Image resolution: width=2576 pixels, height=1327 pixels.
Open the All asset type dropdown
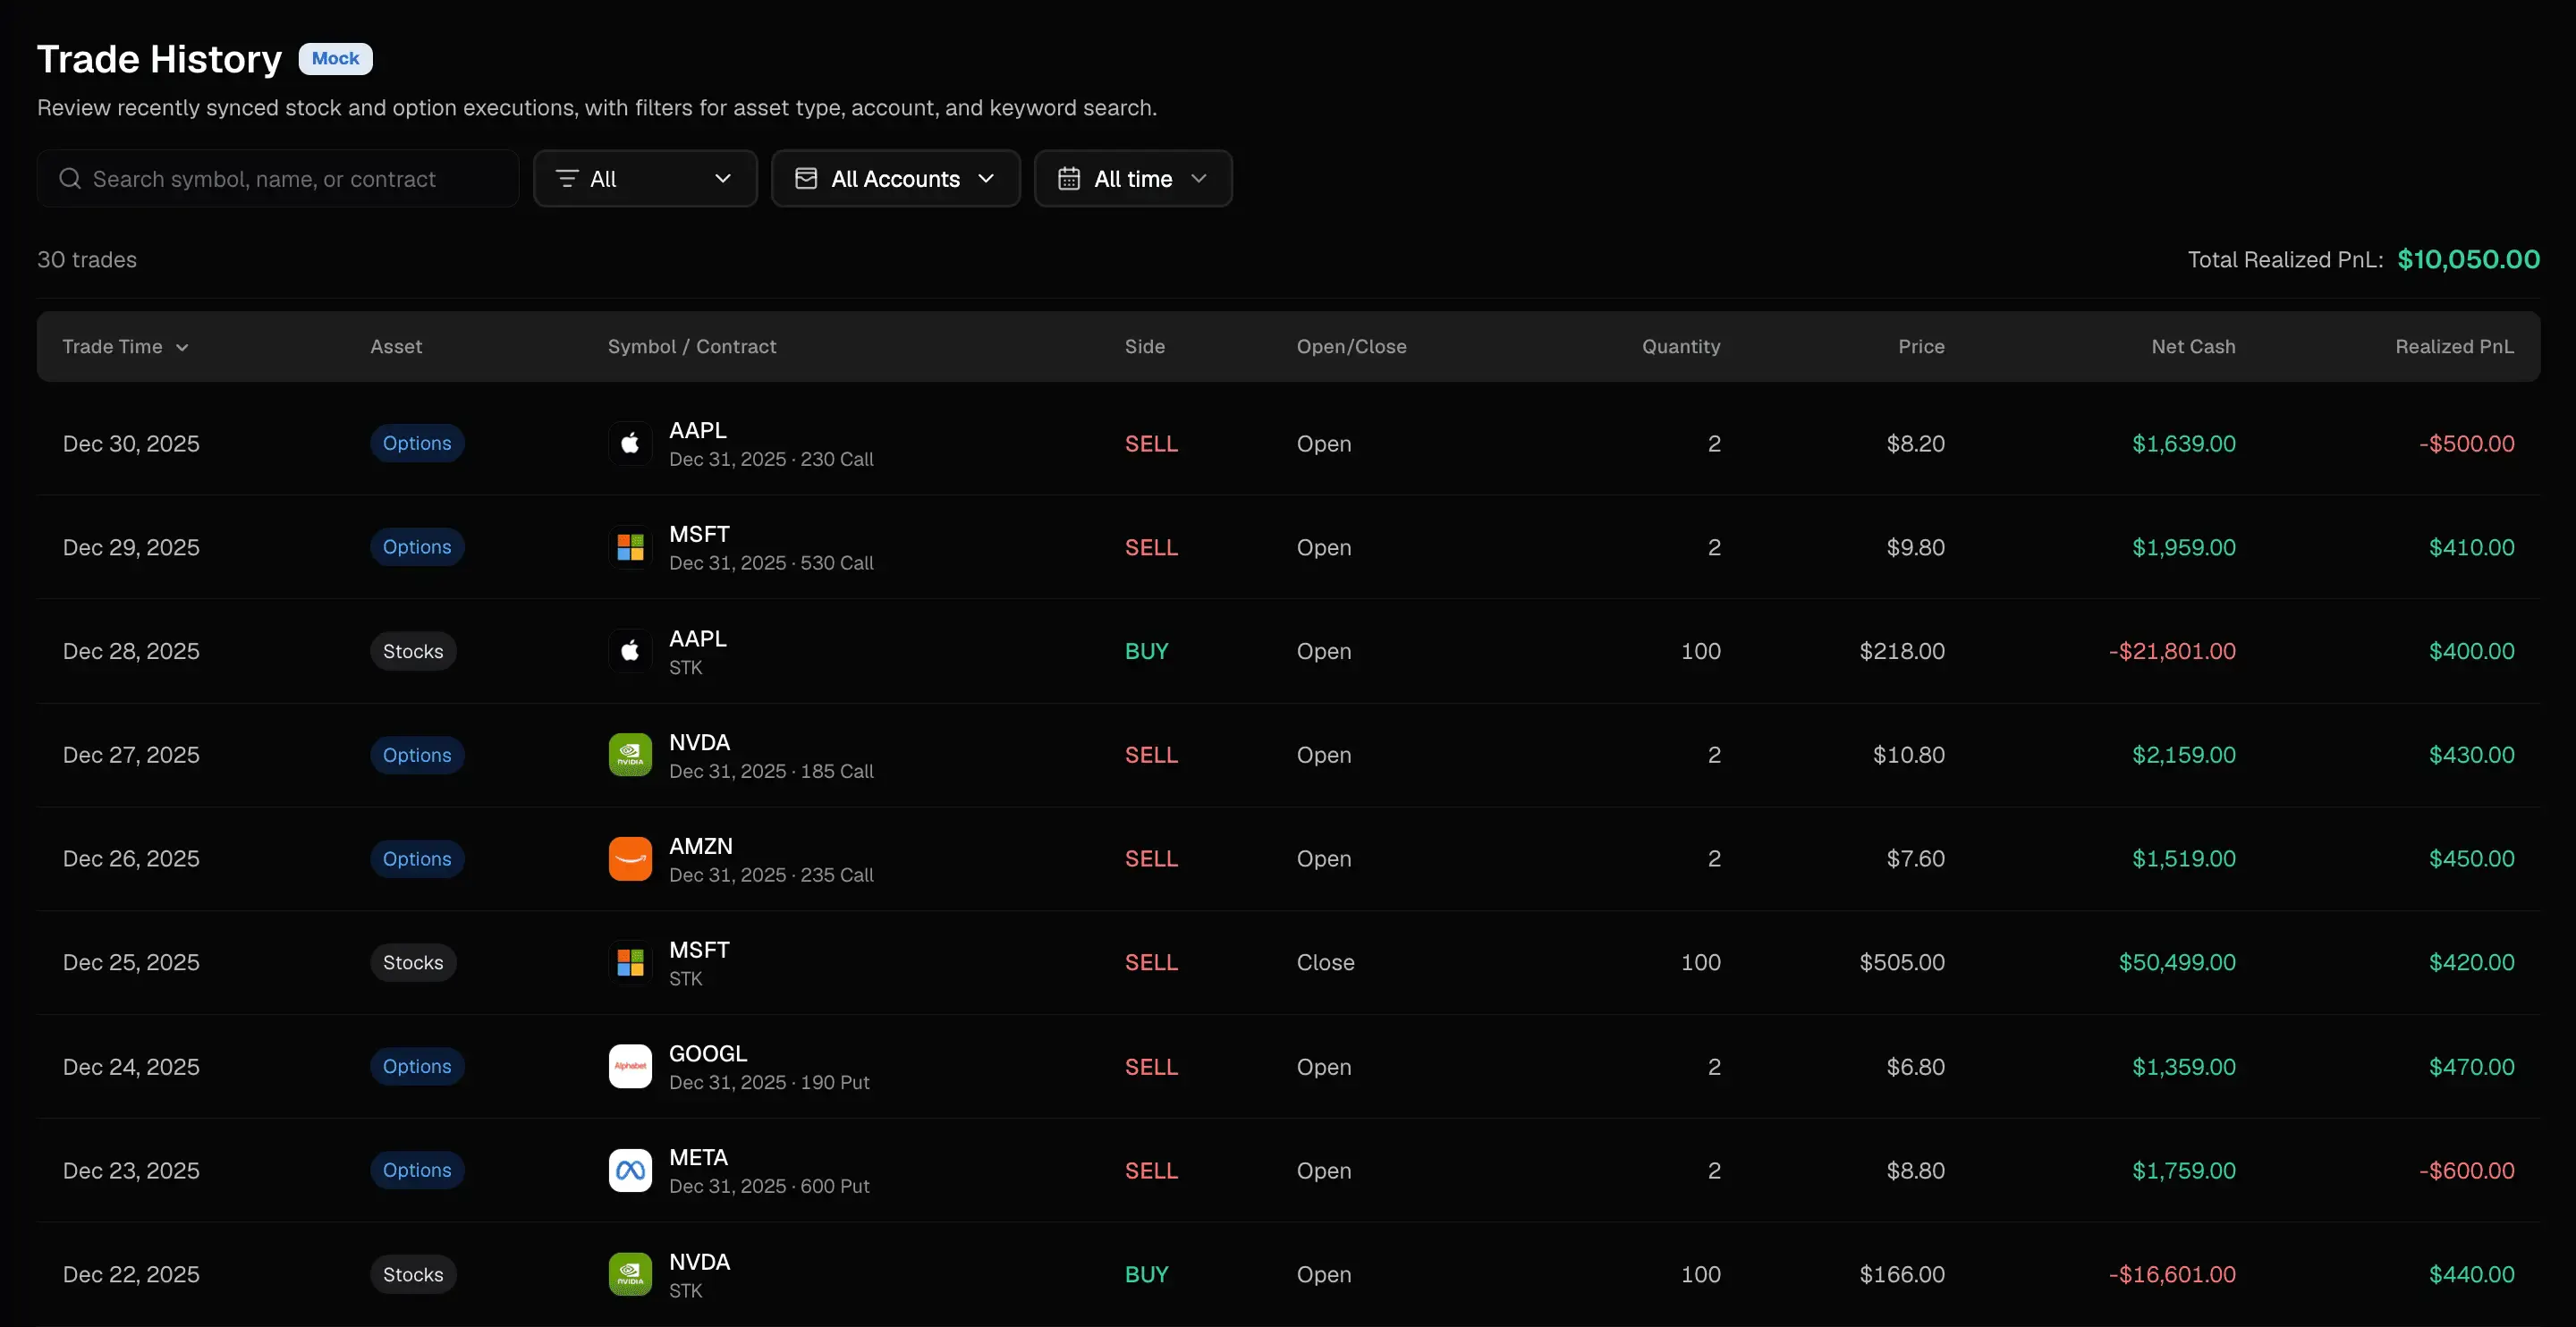645,178
